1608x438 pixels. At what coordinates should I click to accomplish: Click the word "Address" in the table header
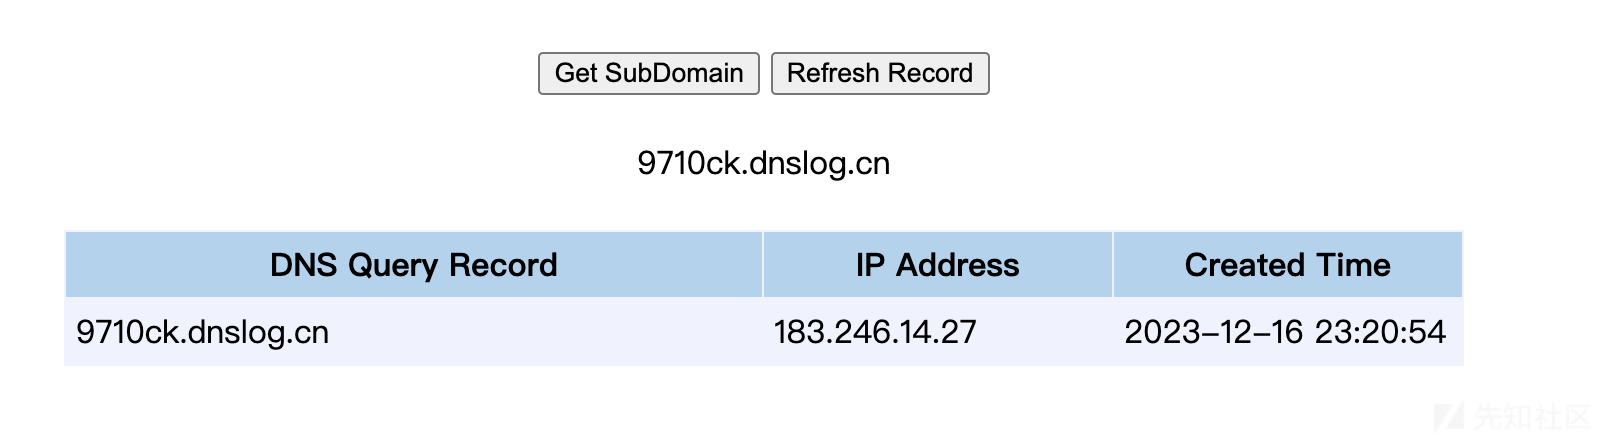point(957,265)
